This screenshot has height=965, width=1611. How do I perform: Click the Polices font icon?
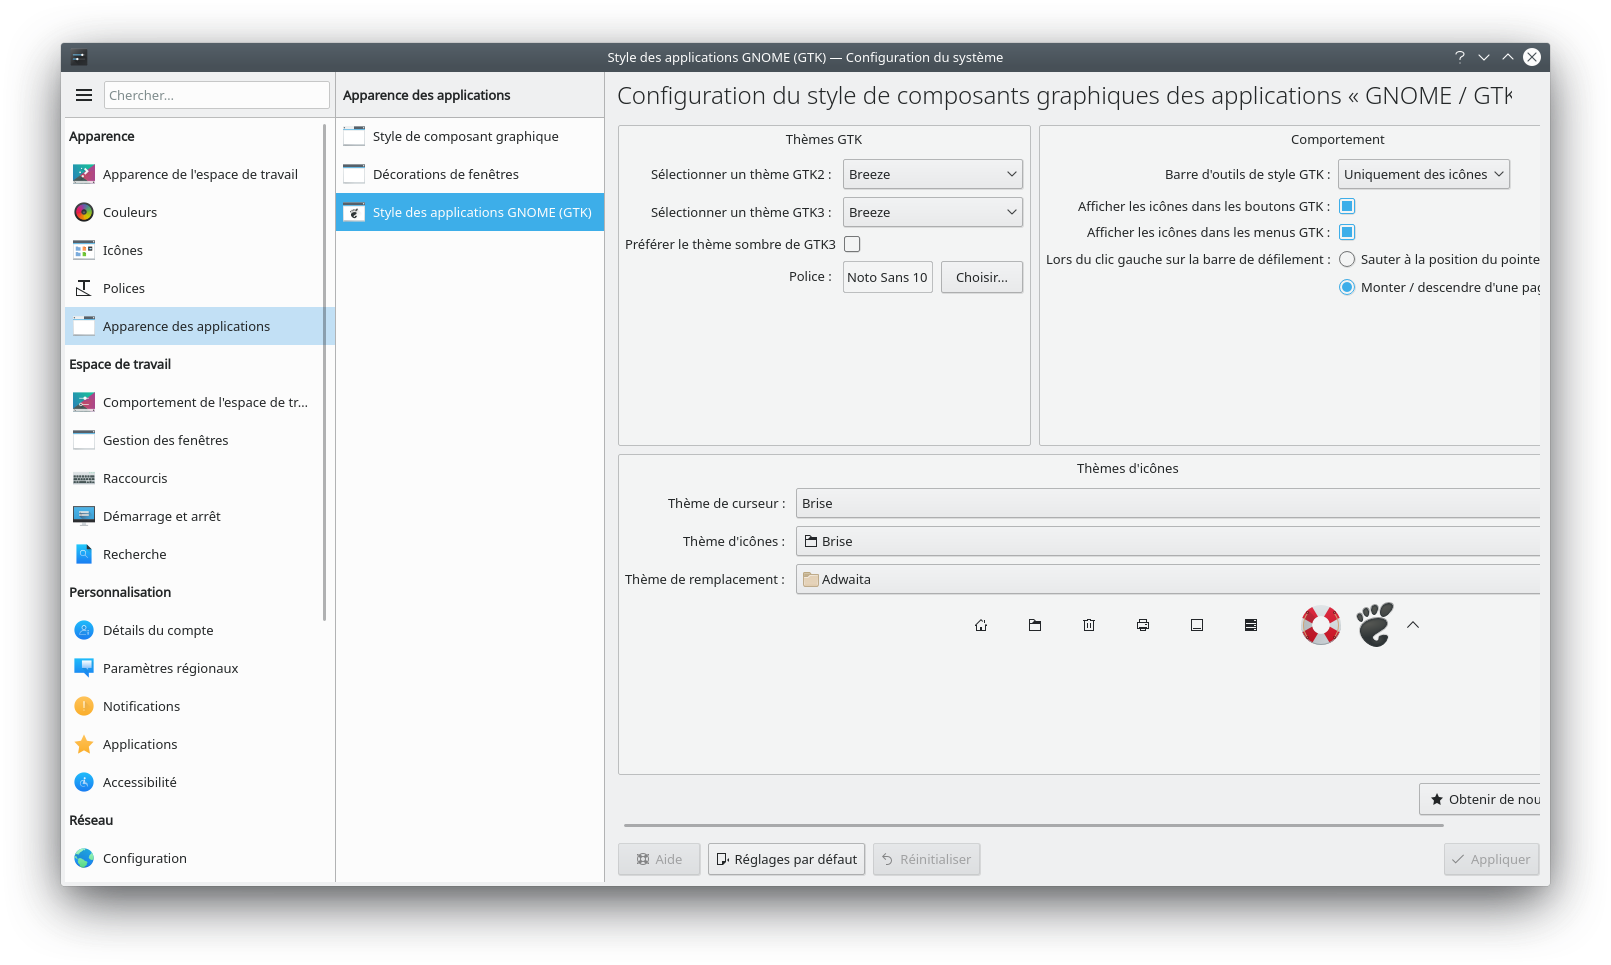tap(84, 288)
